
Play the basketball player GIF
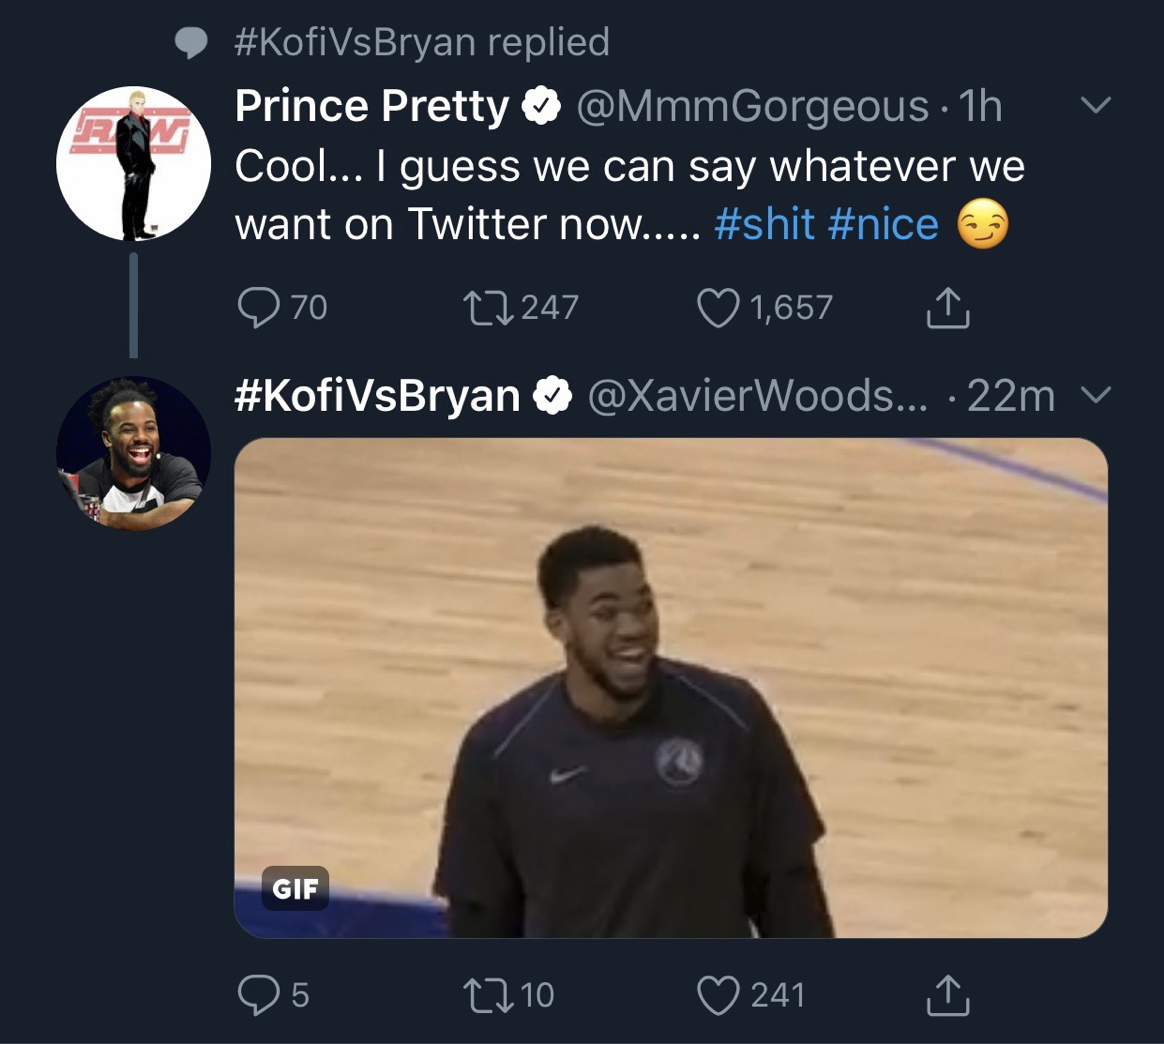pos(670,687)
